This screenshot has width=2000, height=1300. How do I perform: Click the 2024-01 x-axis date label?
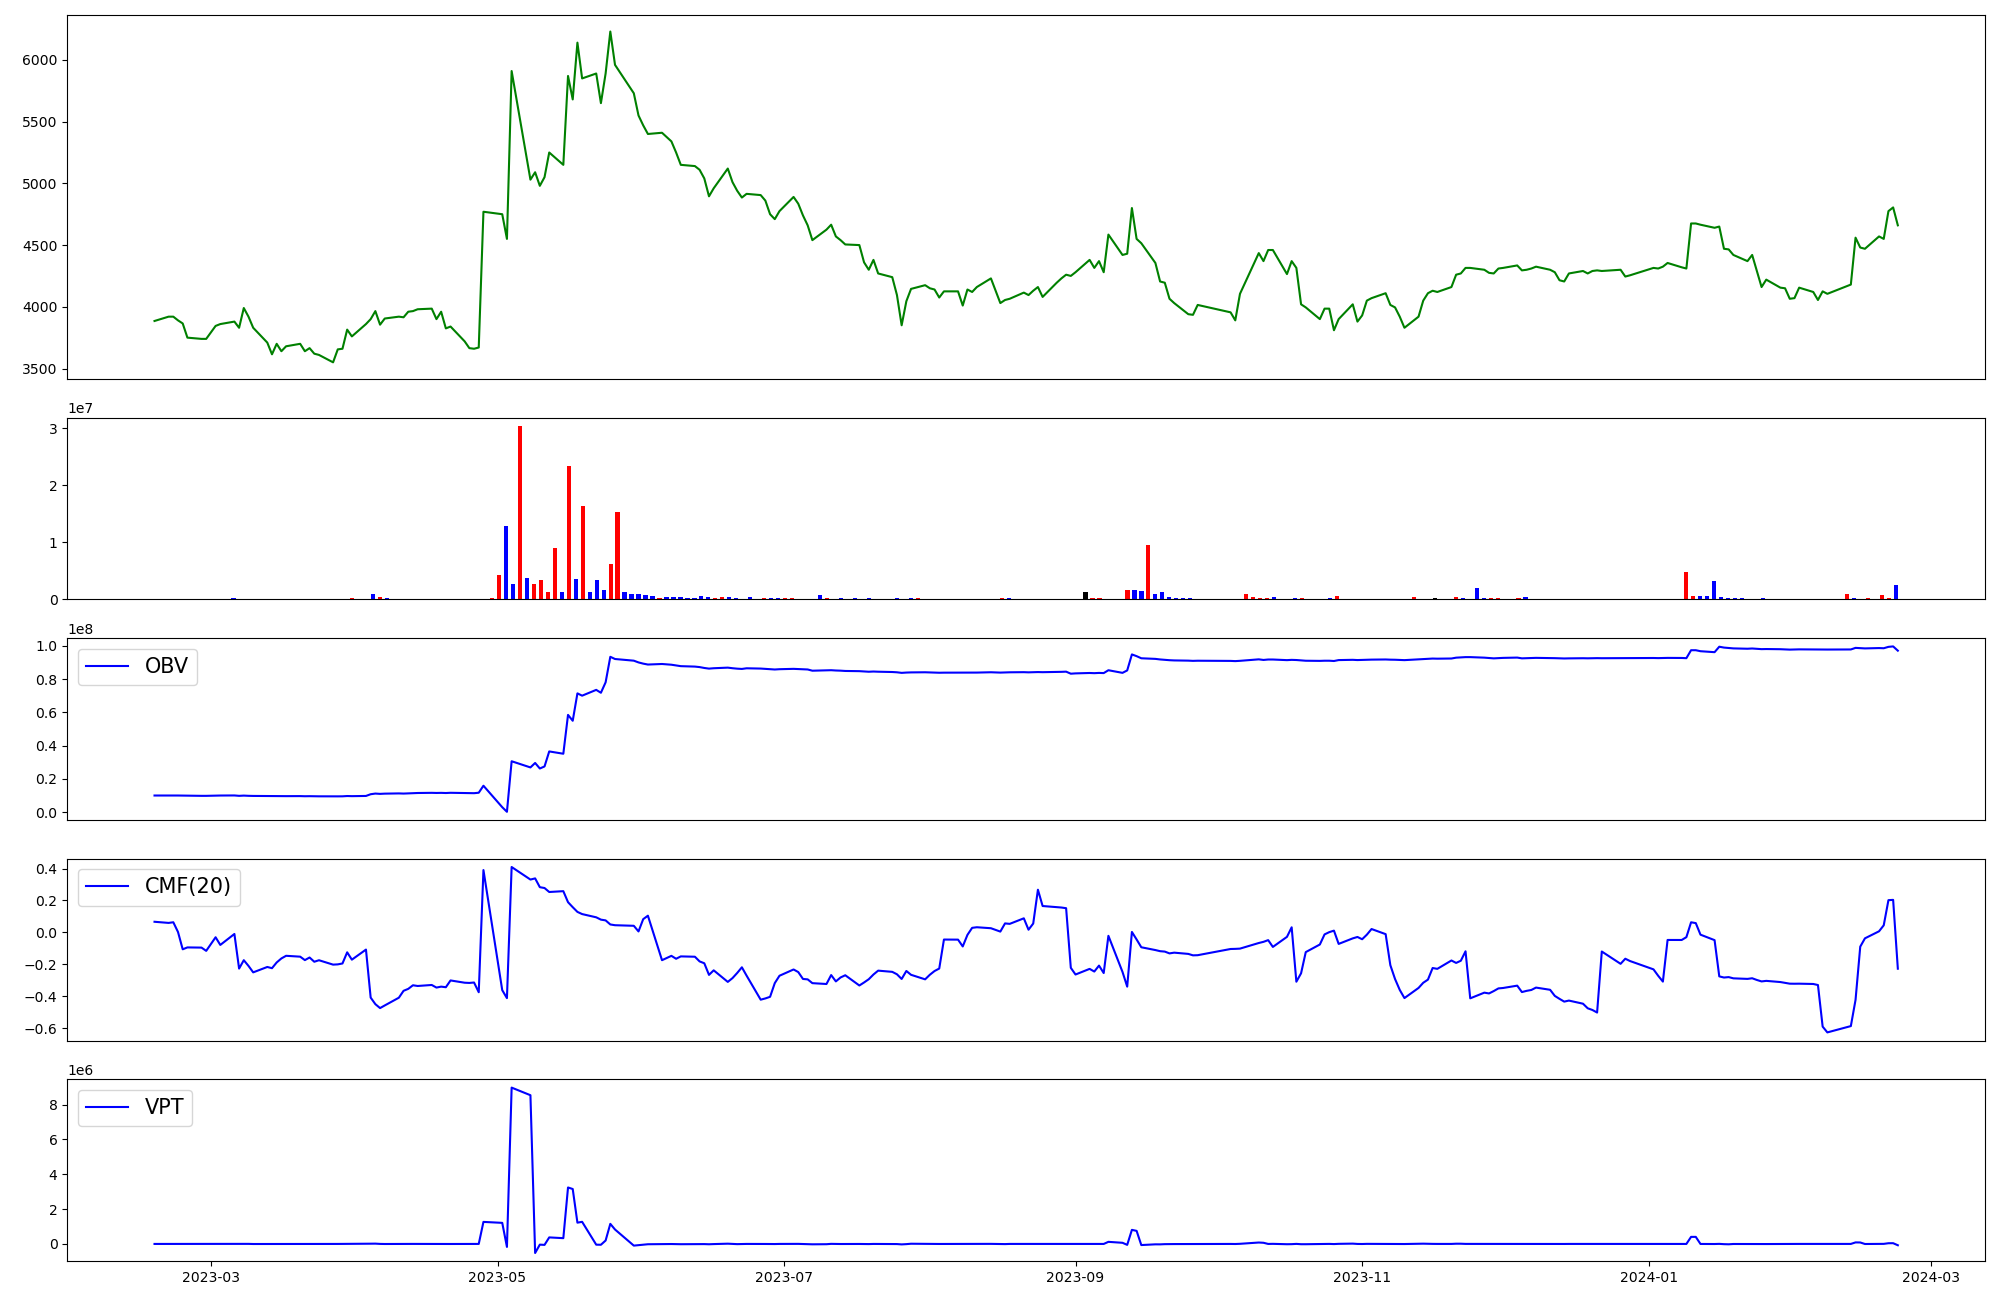click(1649, 1277)
